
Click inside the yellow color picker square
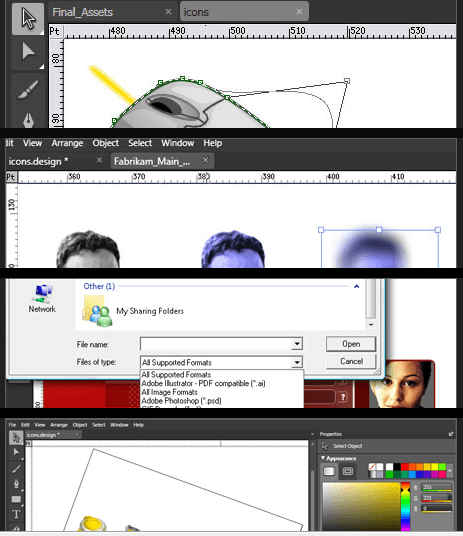tap(361, 506)
